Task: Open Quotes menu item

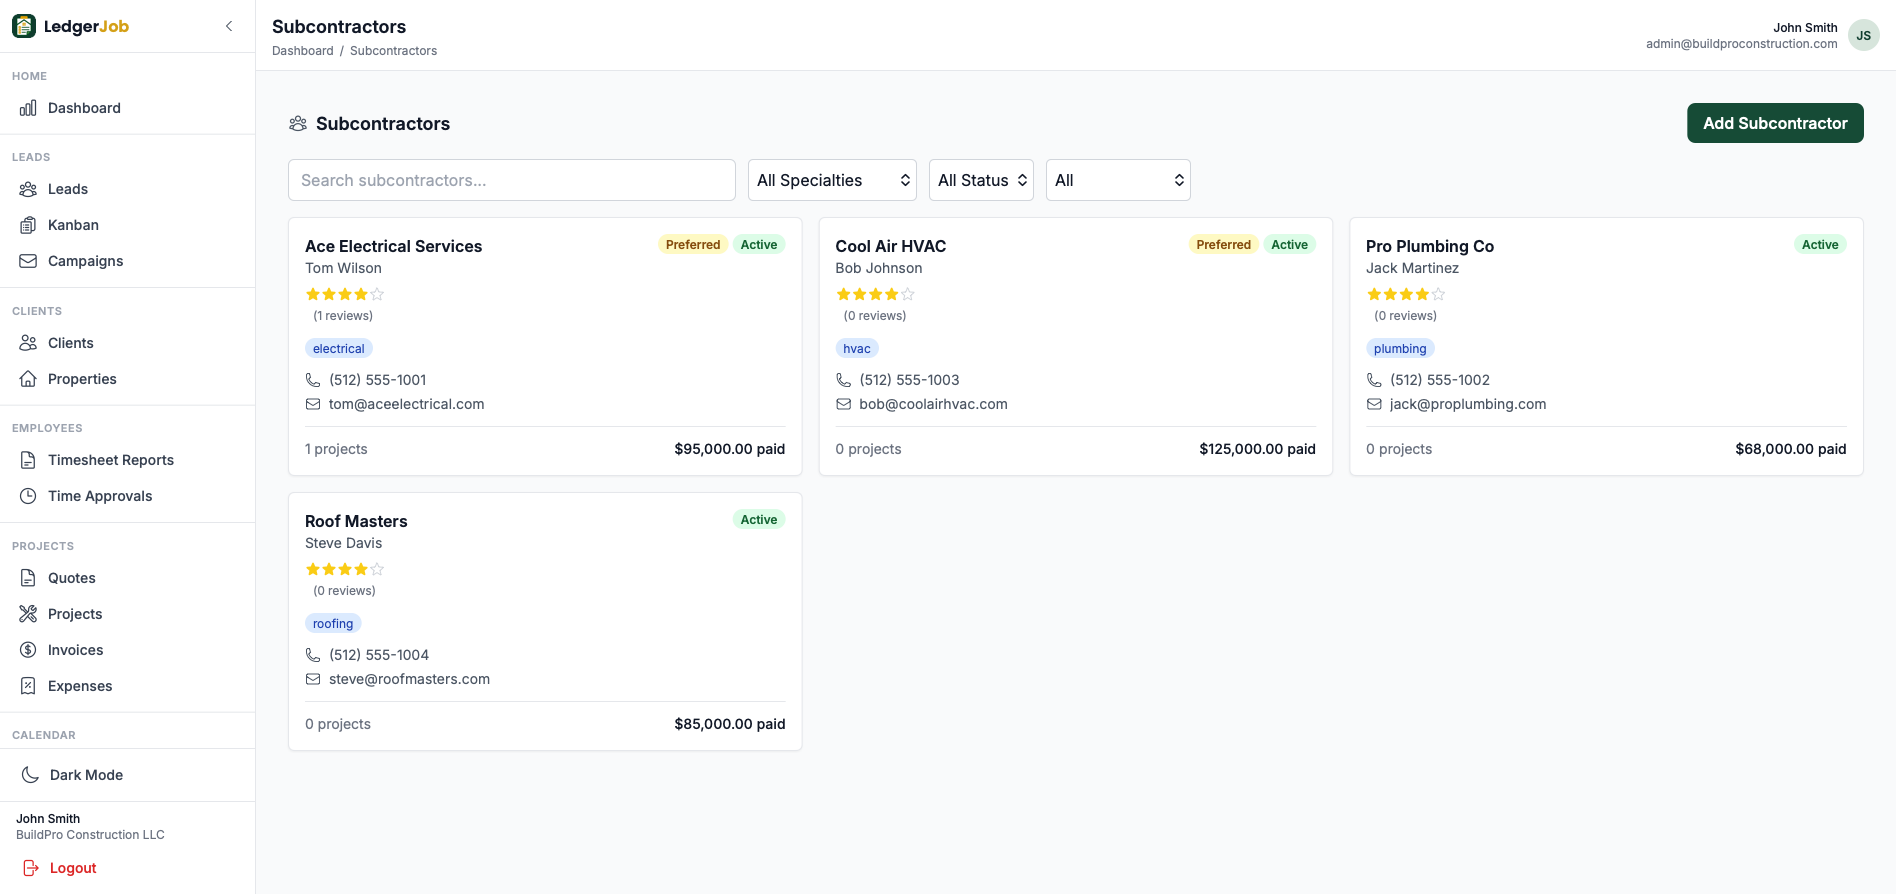Action: click(x=127, y=578)
